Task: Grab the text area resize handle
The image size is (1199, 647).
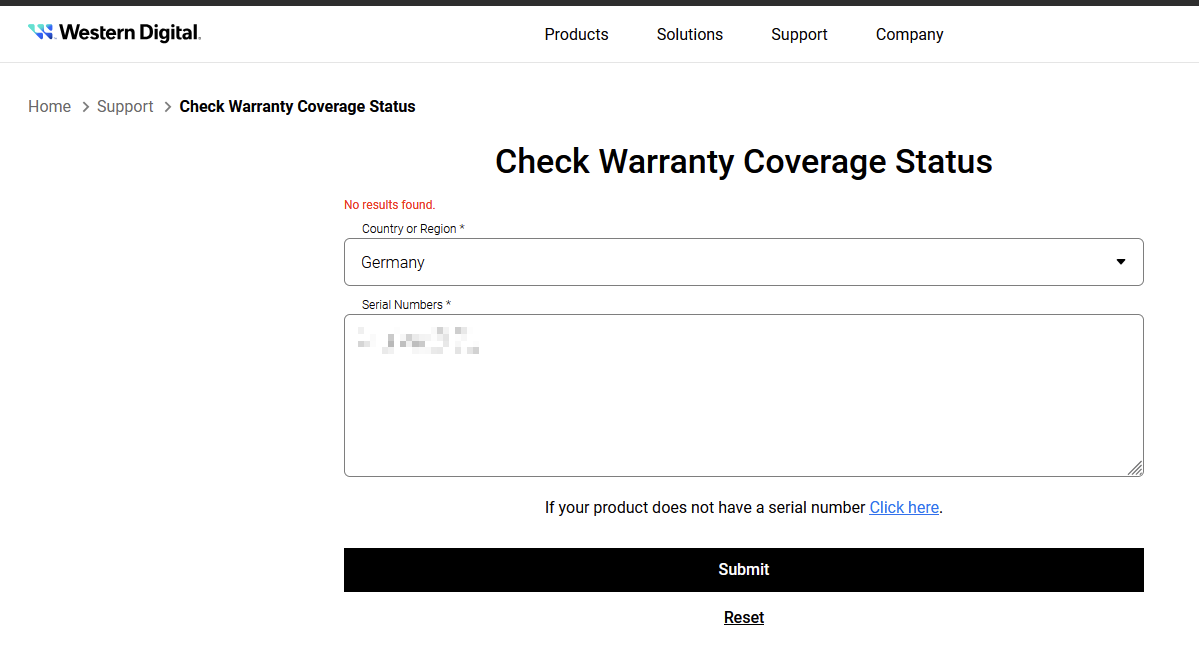Action: click(1136, 468)
